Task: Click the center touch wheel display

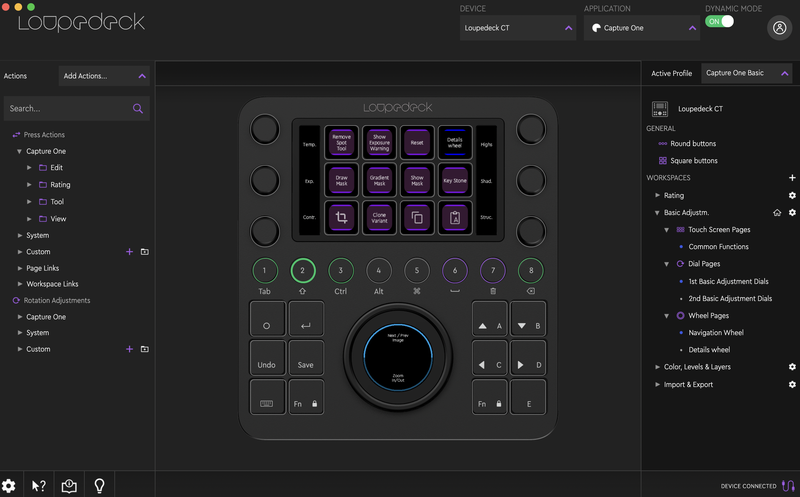Action: point(398,357)
